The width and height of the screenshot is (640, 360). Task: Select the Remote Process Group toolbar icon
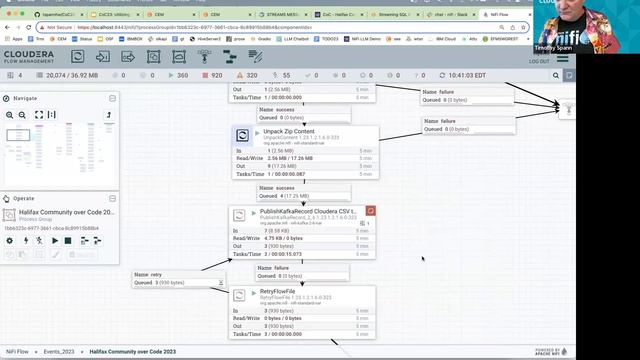179,56
